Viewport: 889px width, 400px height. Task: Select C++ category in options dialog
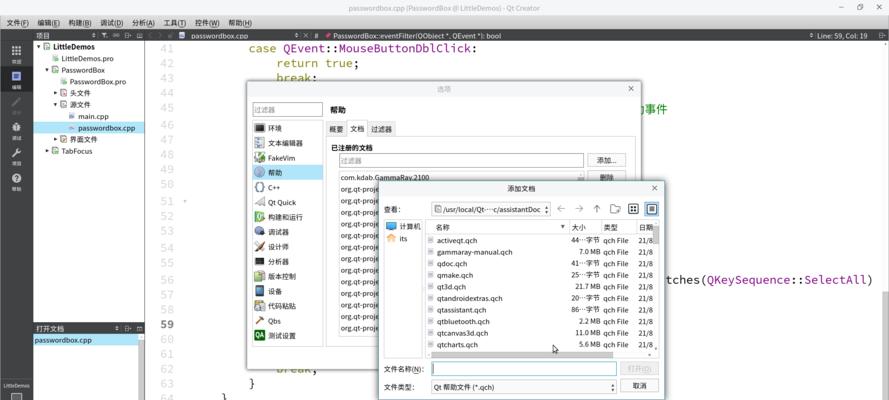287,187
